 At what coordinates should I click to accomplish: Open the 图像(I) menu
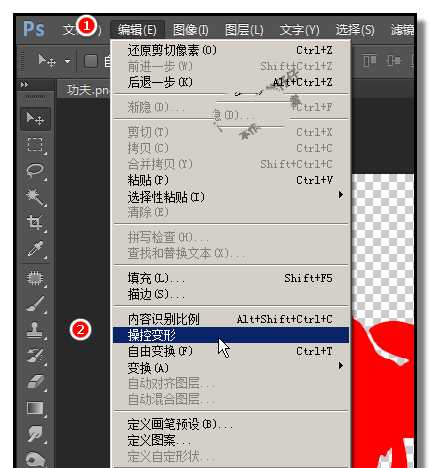point(191,30)
